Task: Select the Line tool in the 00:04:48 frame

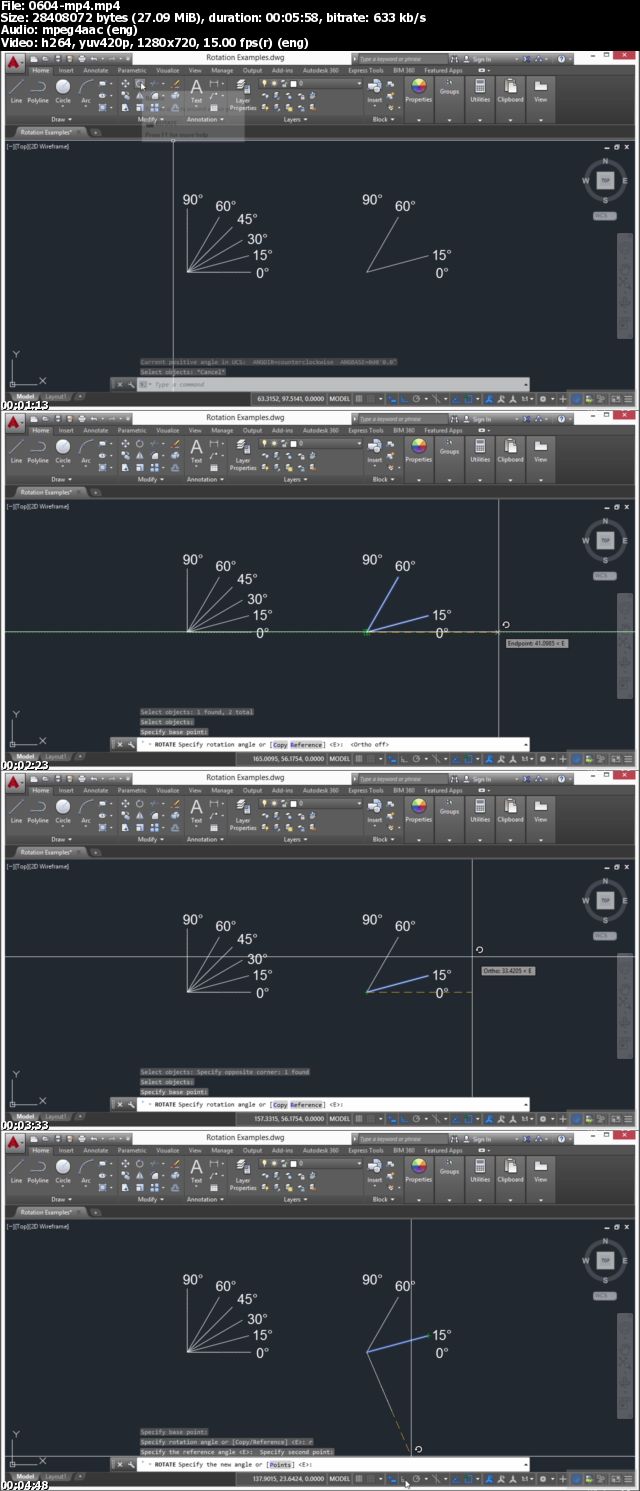Action: (x=16, y=1170)
